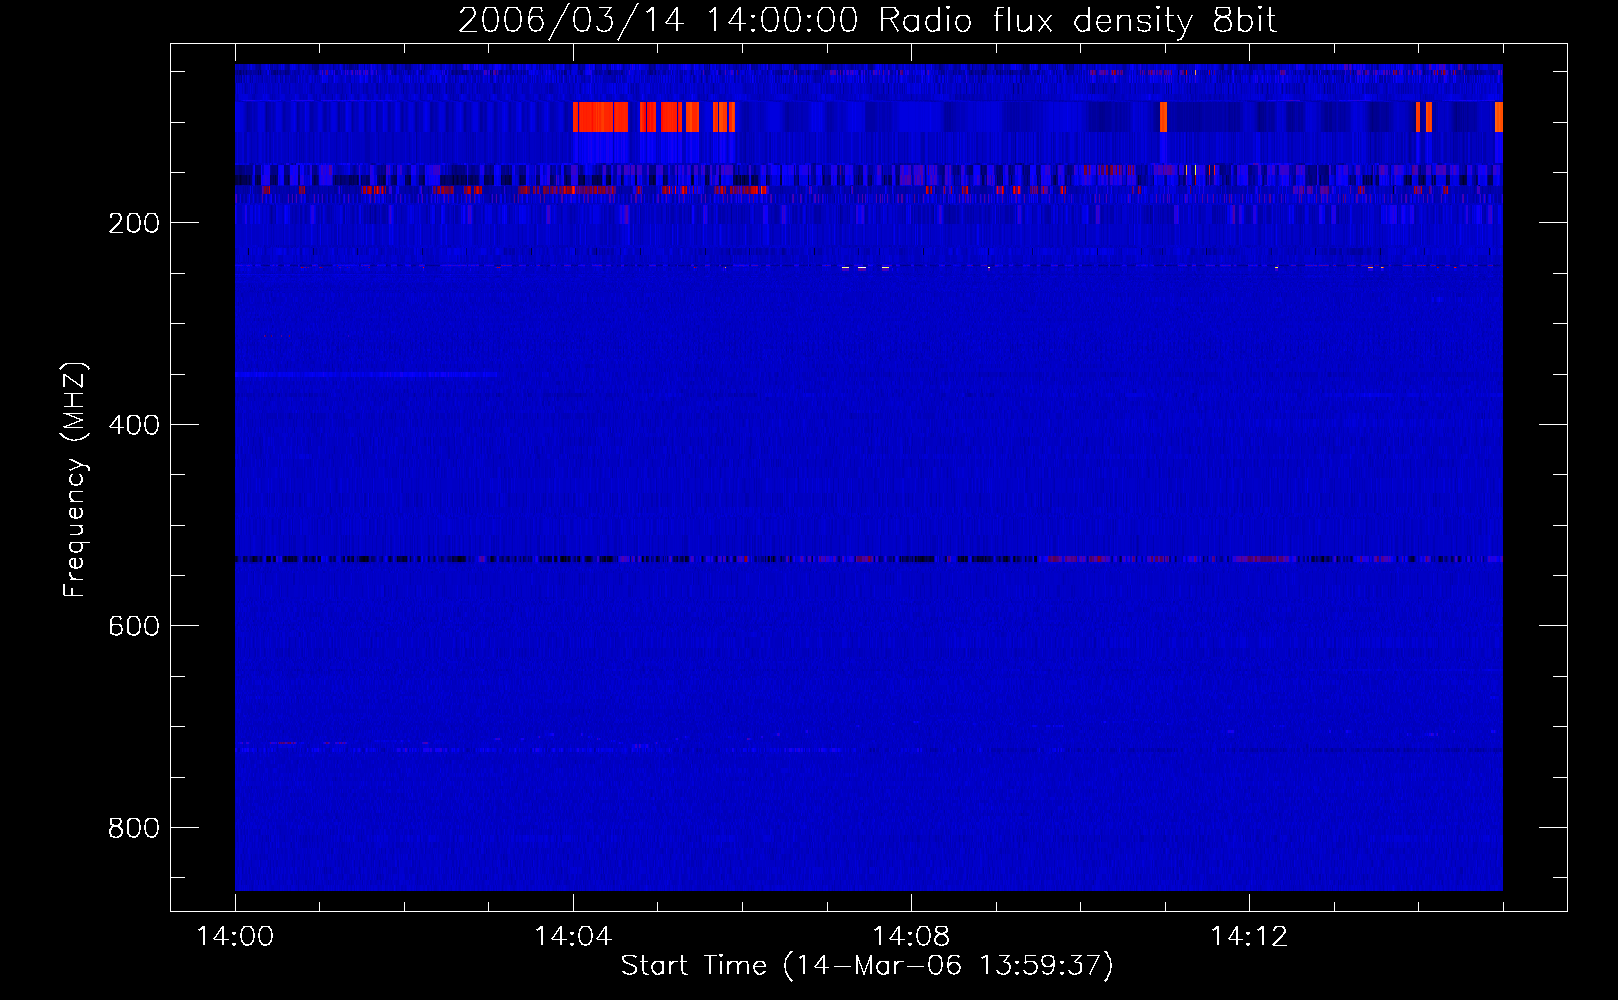Click the 800 frequency tick label
This screenshot has height=1000, width=1618.
tap(134, 828)
